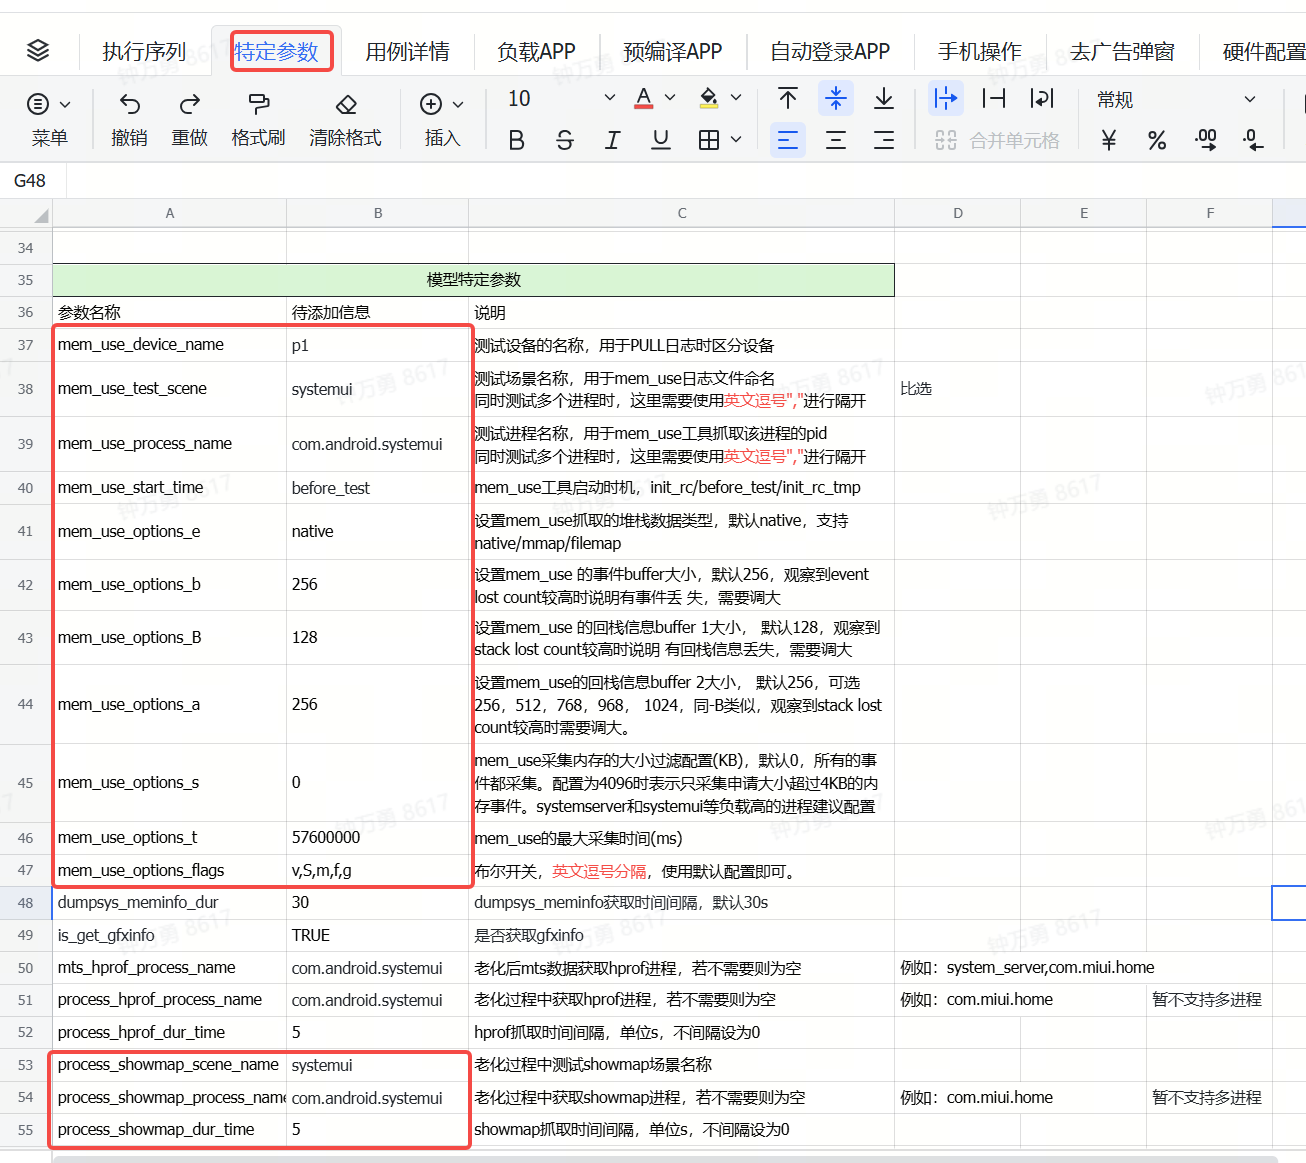
Task: Switch to the 自动登录APP tab
Action: [830, 51]
